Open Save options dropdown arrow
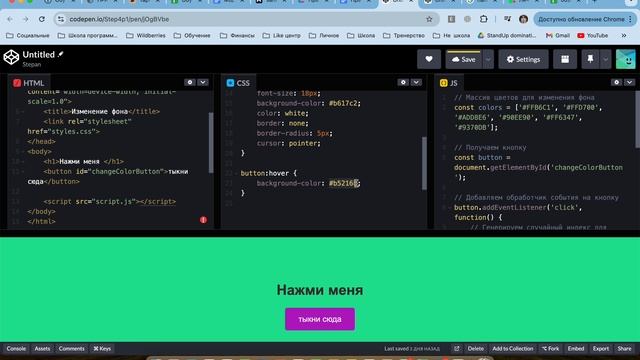The height and width of the screenshot is (360, 640). tap(488, 60)
